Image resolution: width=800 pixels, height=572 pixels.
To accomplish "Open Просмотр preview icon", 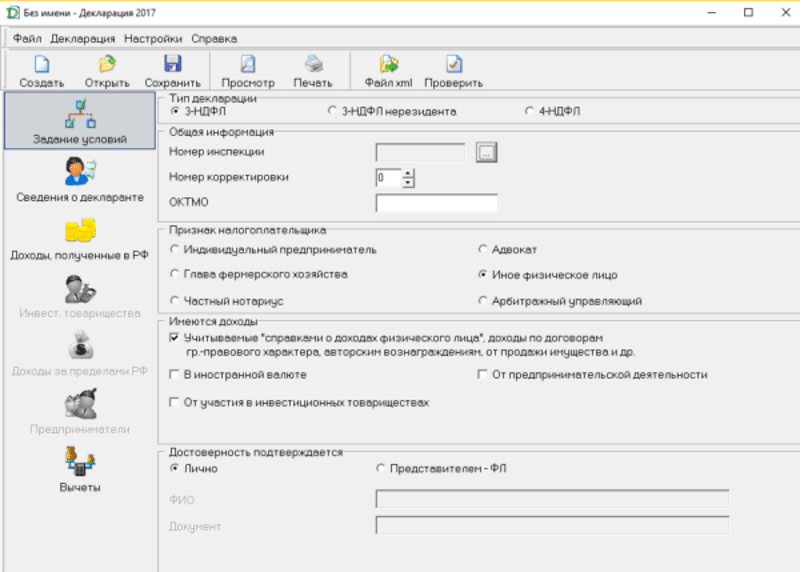I will (x=248, y=65).
